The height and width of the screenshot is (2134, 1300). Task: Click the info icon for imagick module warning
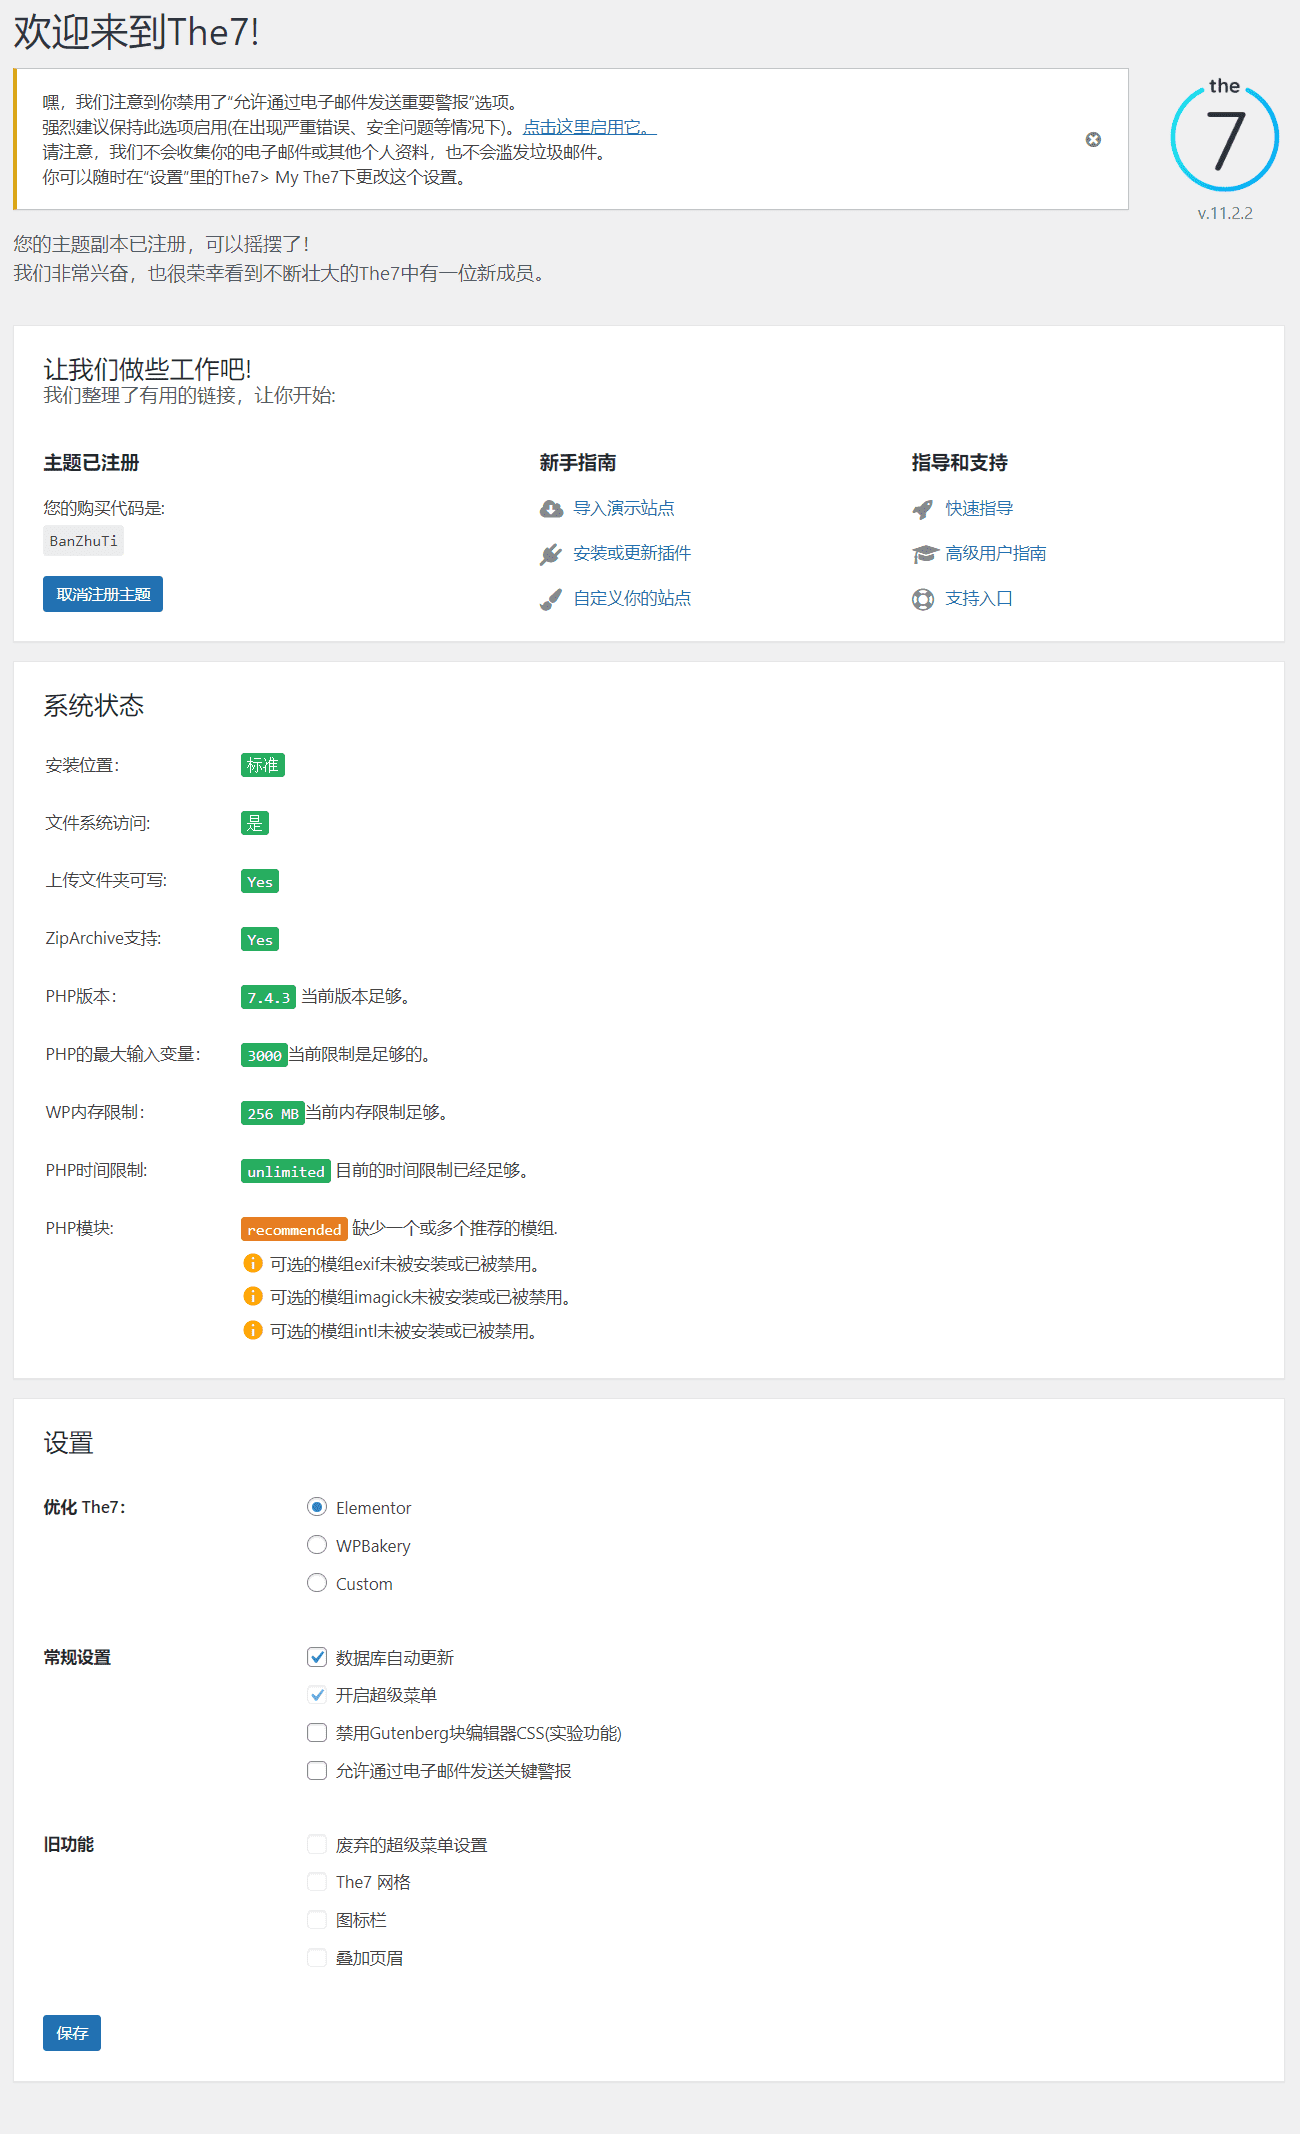[253, 1296]
